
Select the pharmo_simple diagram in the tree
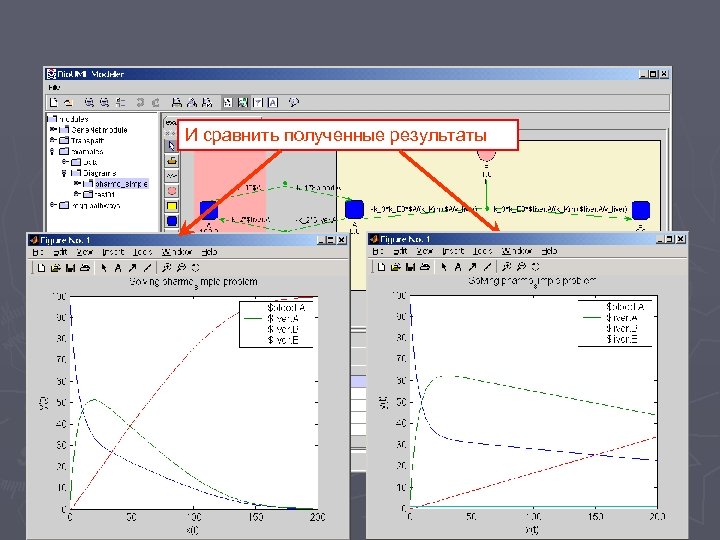pos(121,184)
